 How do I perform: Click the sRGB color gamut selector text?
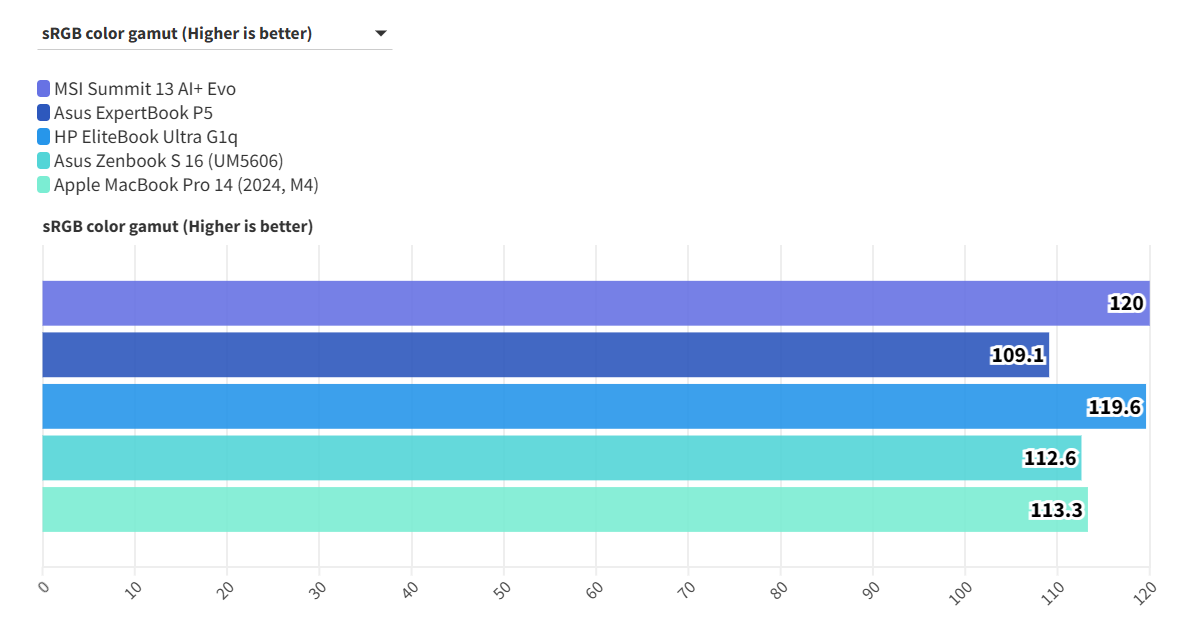177,34
